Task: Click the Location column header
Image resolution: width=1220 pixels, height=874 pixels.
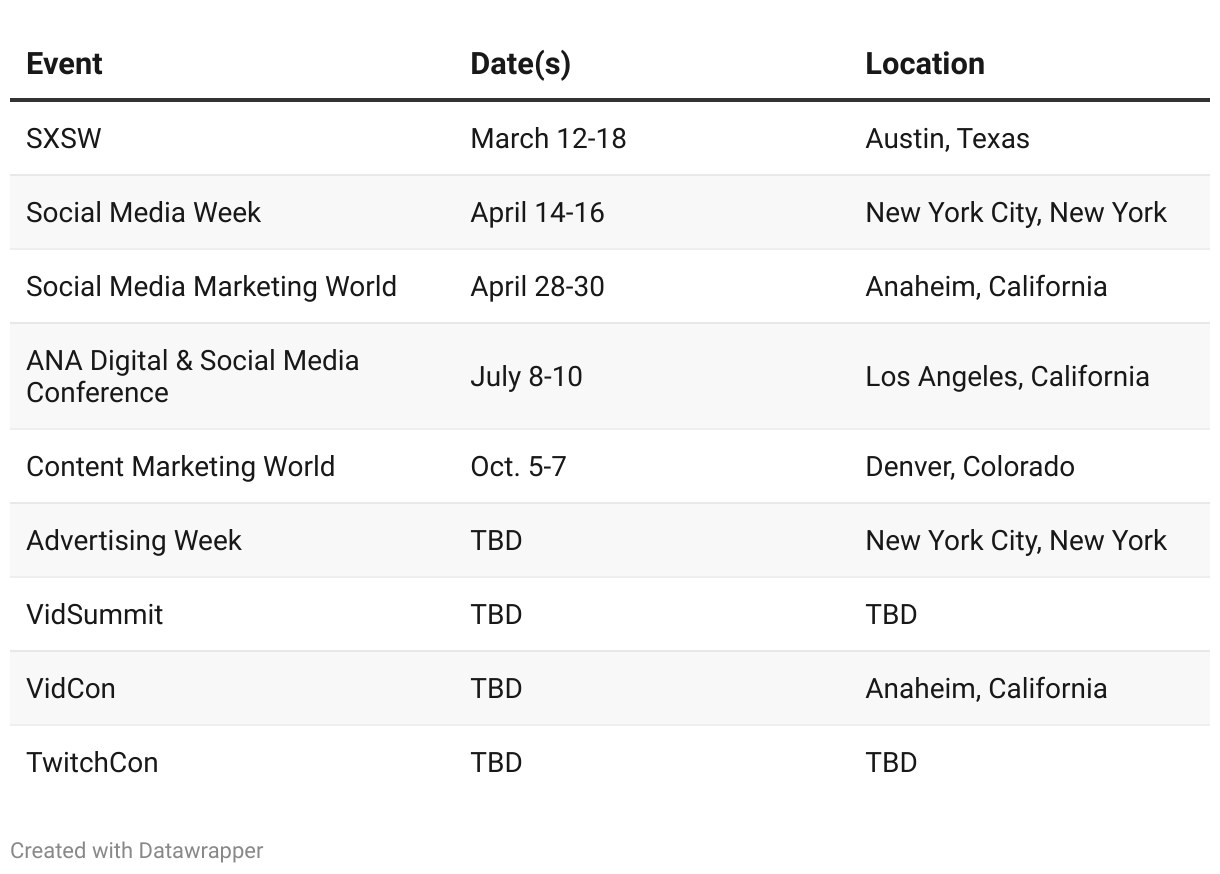Action: [x=924, y=64]
